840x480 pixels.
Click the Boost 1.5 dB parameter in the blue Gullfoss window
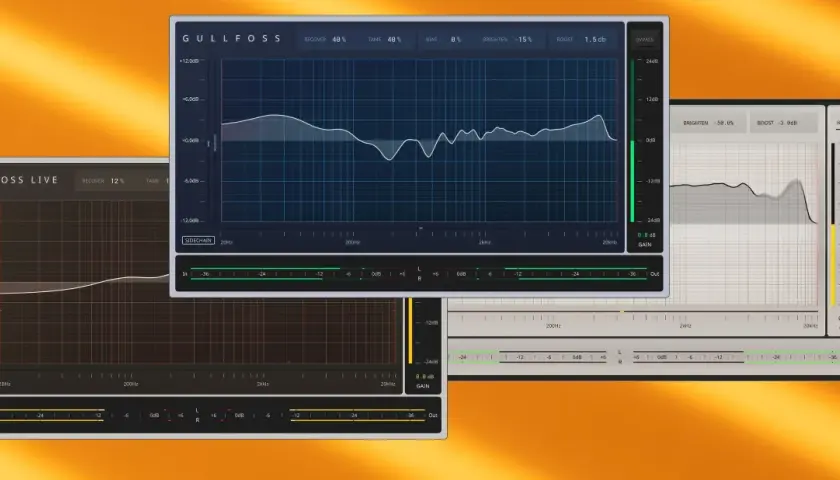pyautogui.click(x=581, y=40)
